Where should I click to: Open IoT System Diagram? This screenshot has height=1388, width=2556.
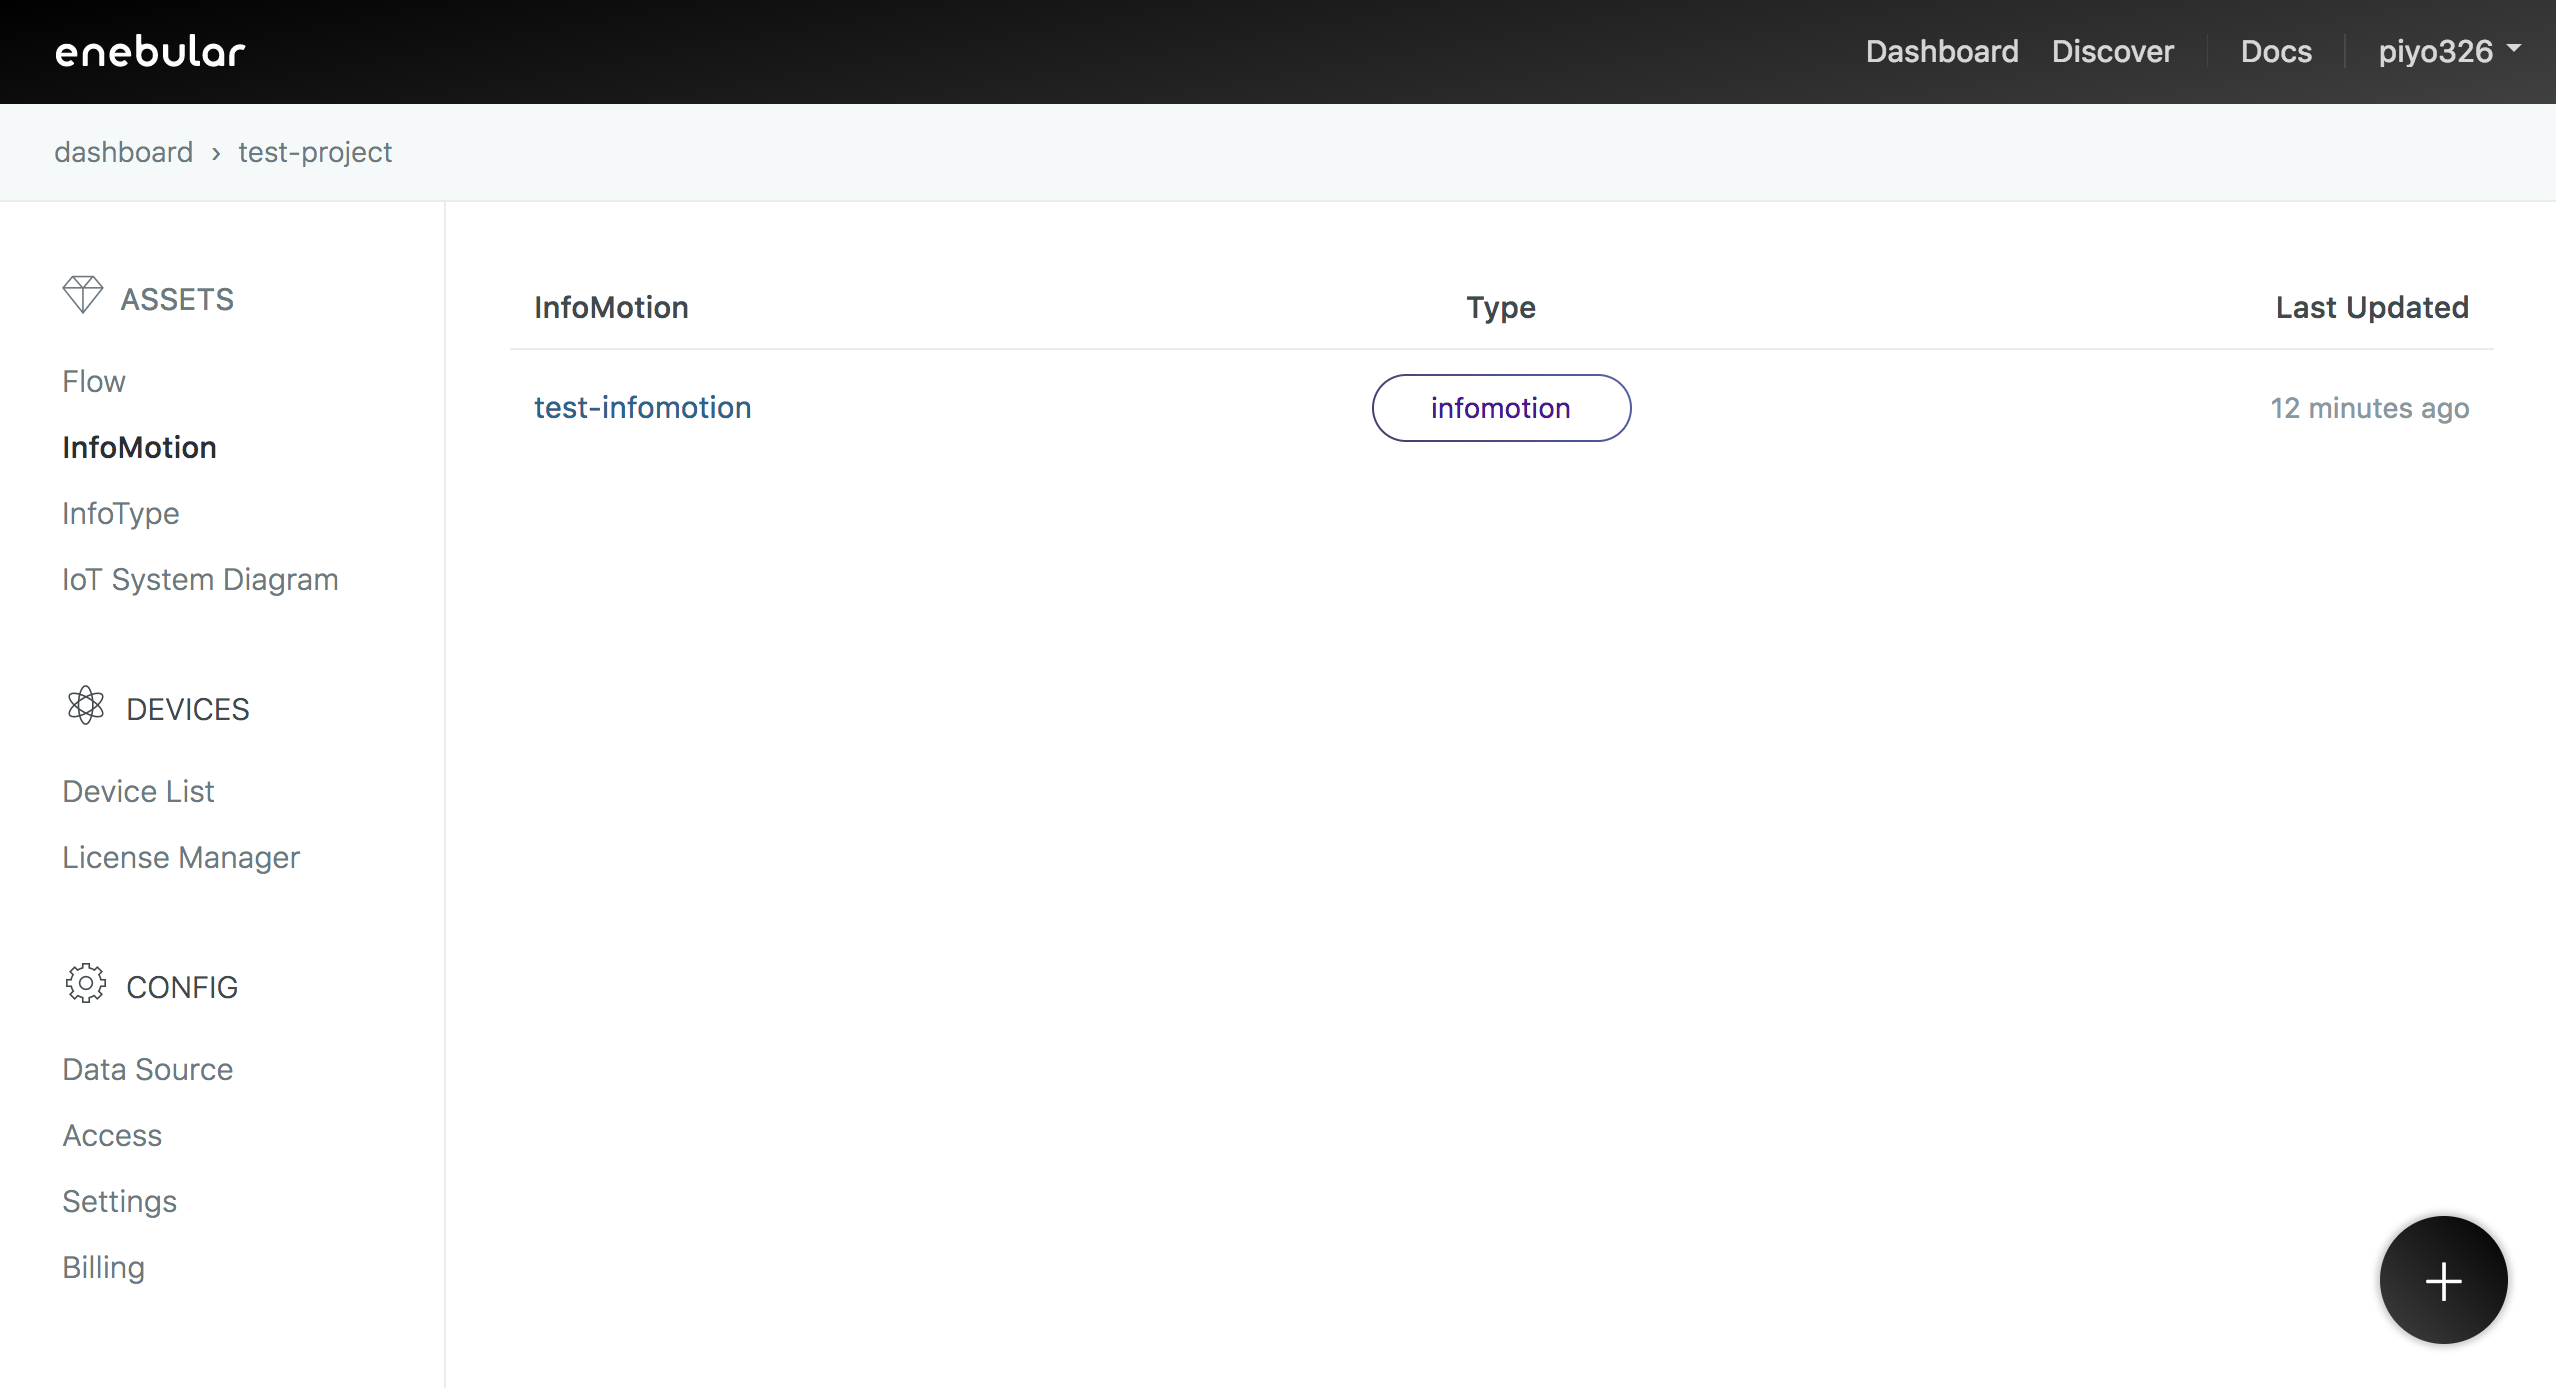pyautogui.click(x=200, y=580)
